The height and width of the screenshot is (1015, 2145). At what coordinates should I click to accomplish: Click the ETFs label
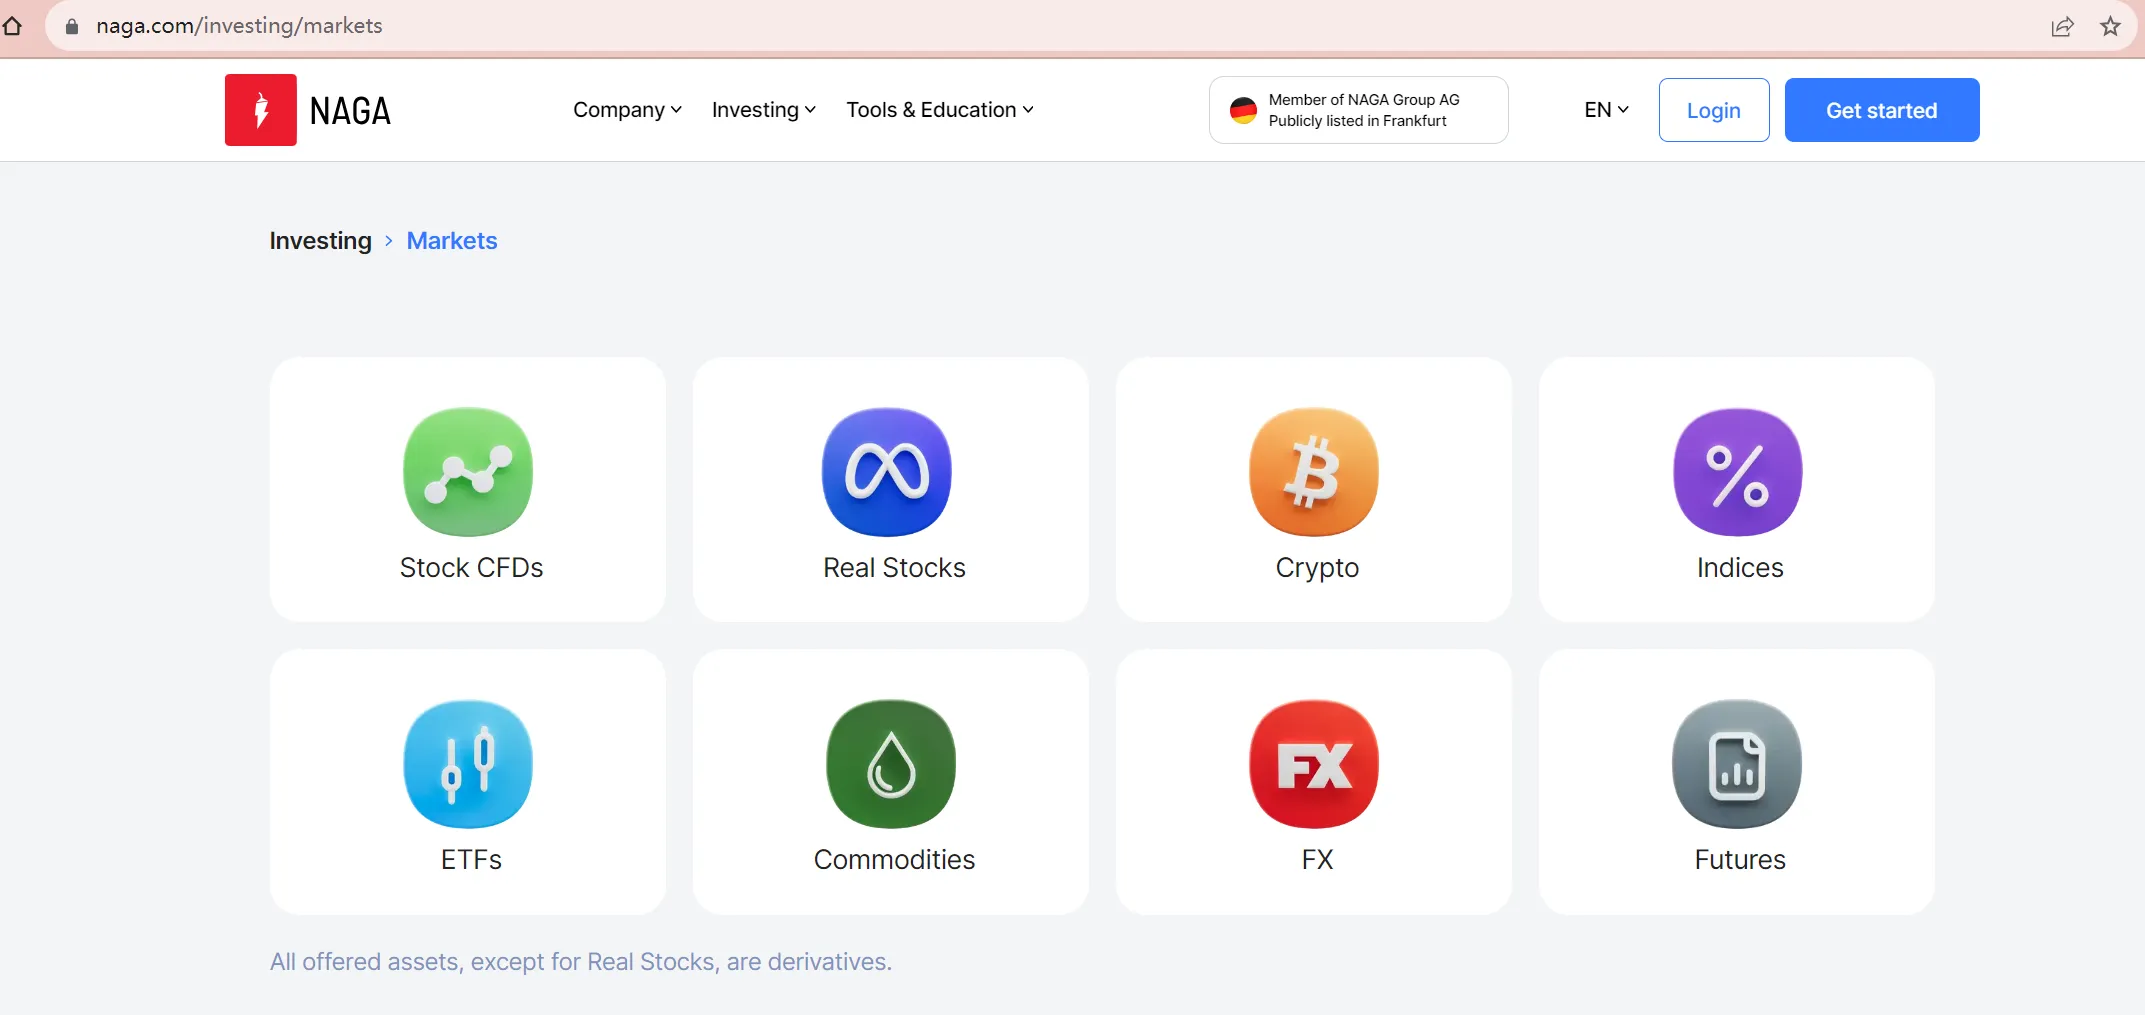click(471, 860)
